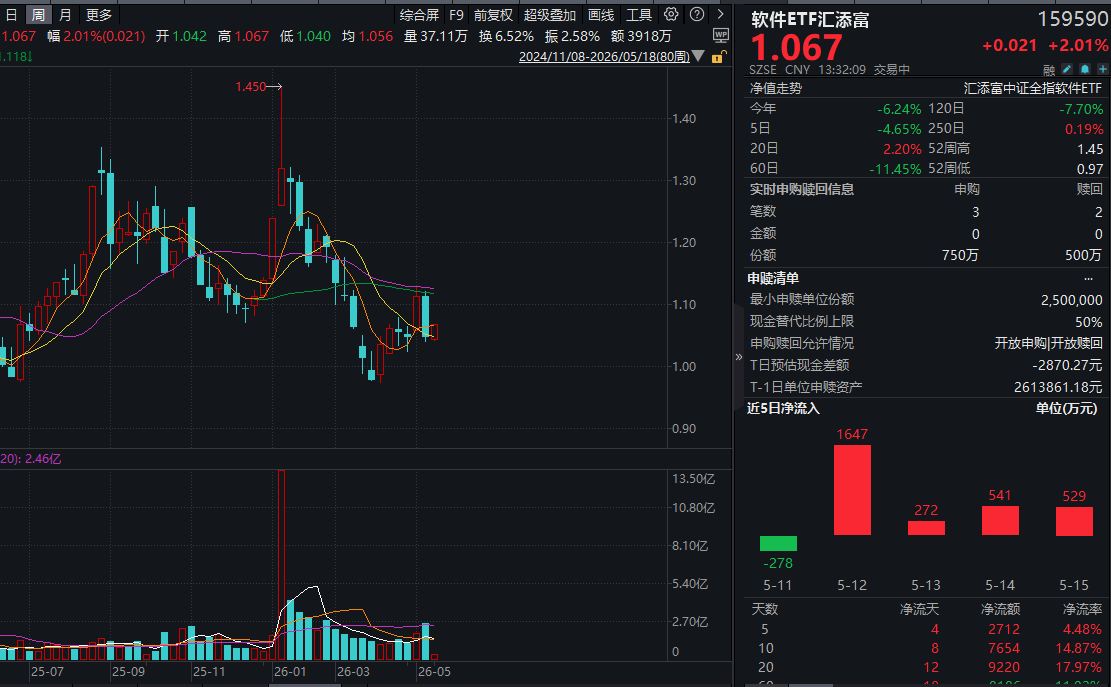Click the 5-14 red bar labeled 541
The image size is (1111, 687).
tap(1000, 520)
